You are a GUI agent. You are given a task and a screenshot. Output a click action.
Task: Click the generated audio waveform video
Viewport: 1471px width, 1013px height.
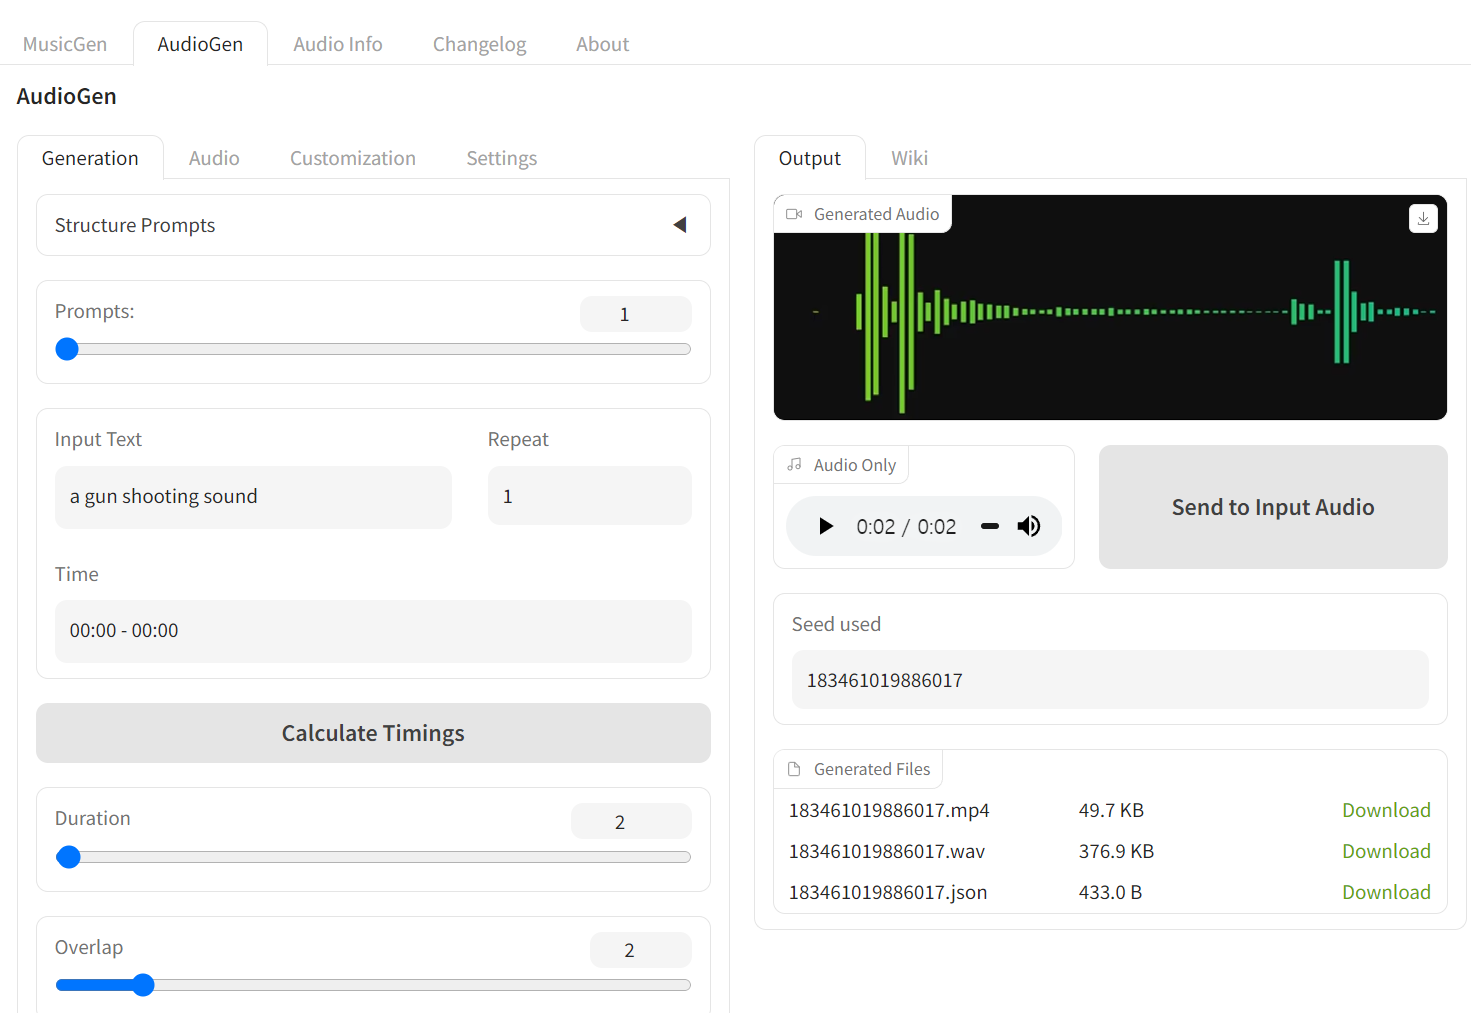tap(1110, 307)
